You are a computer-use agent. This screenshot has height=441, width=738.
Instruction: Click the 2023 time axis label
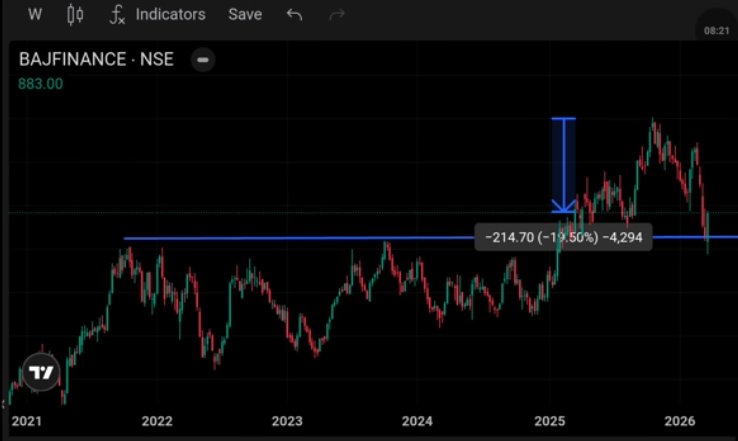coord(287,421)
